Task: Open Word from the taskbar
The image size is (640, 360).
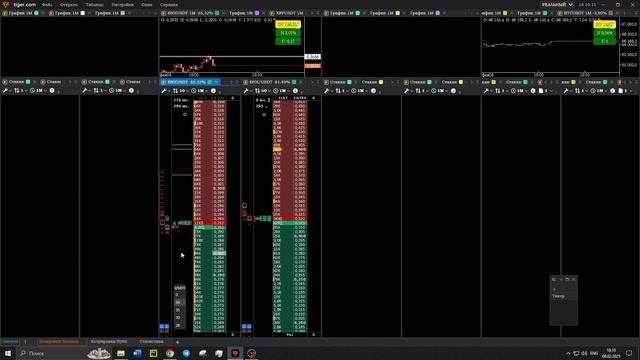Action: [137, 353]
